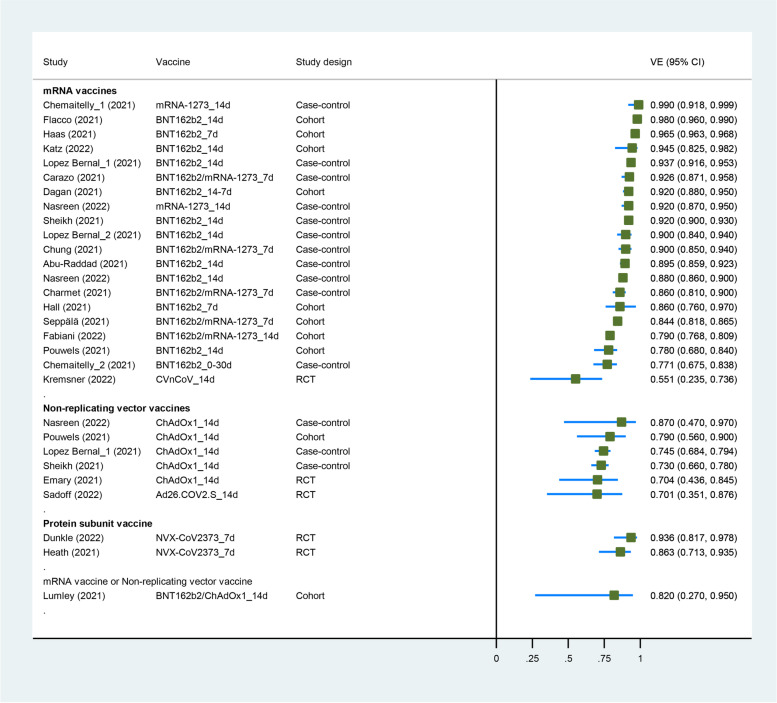Select the Hall (2021) point estimate marker
The image size is (777, 703).
point(620,306)
